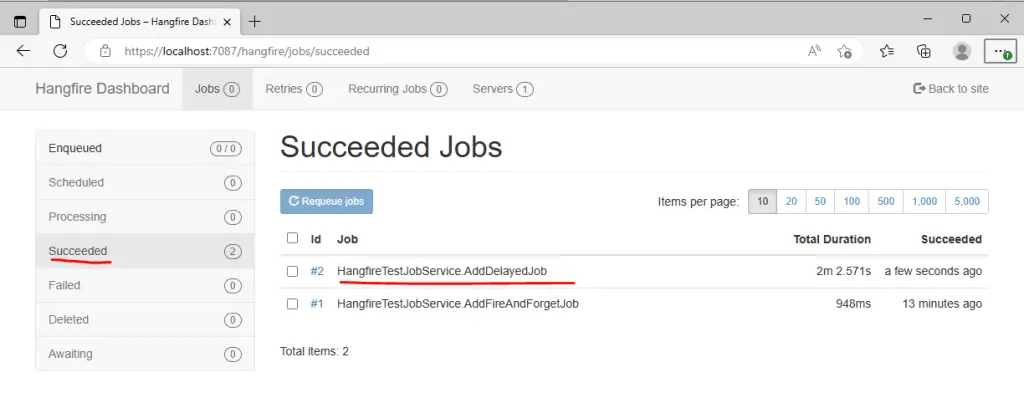Set items per page to 5,000
The image size is (1024, 403).
coord(967,201)
